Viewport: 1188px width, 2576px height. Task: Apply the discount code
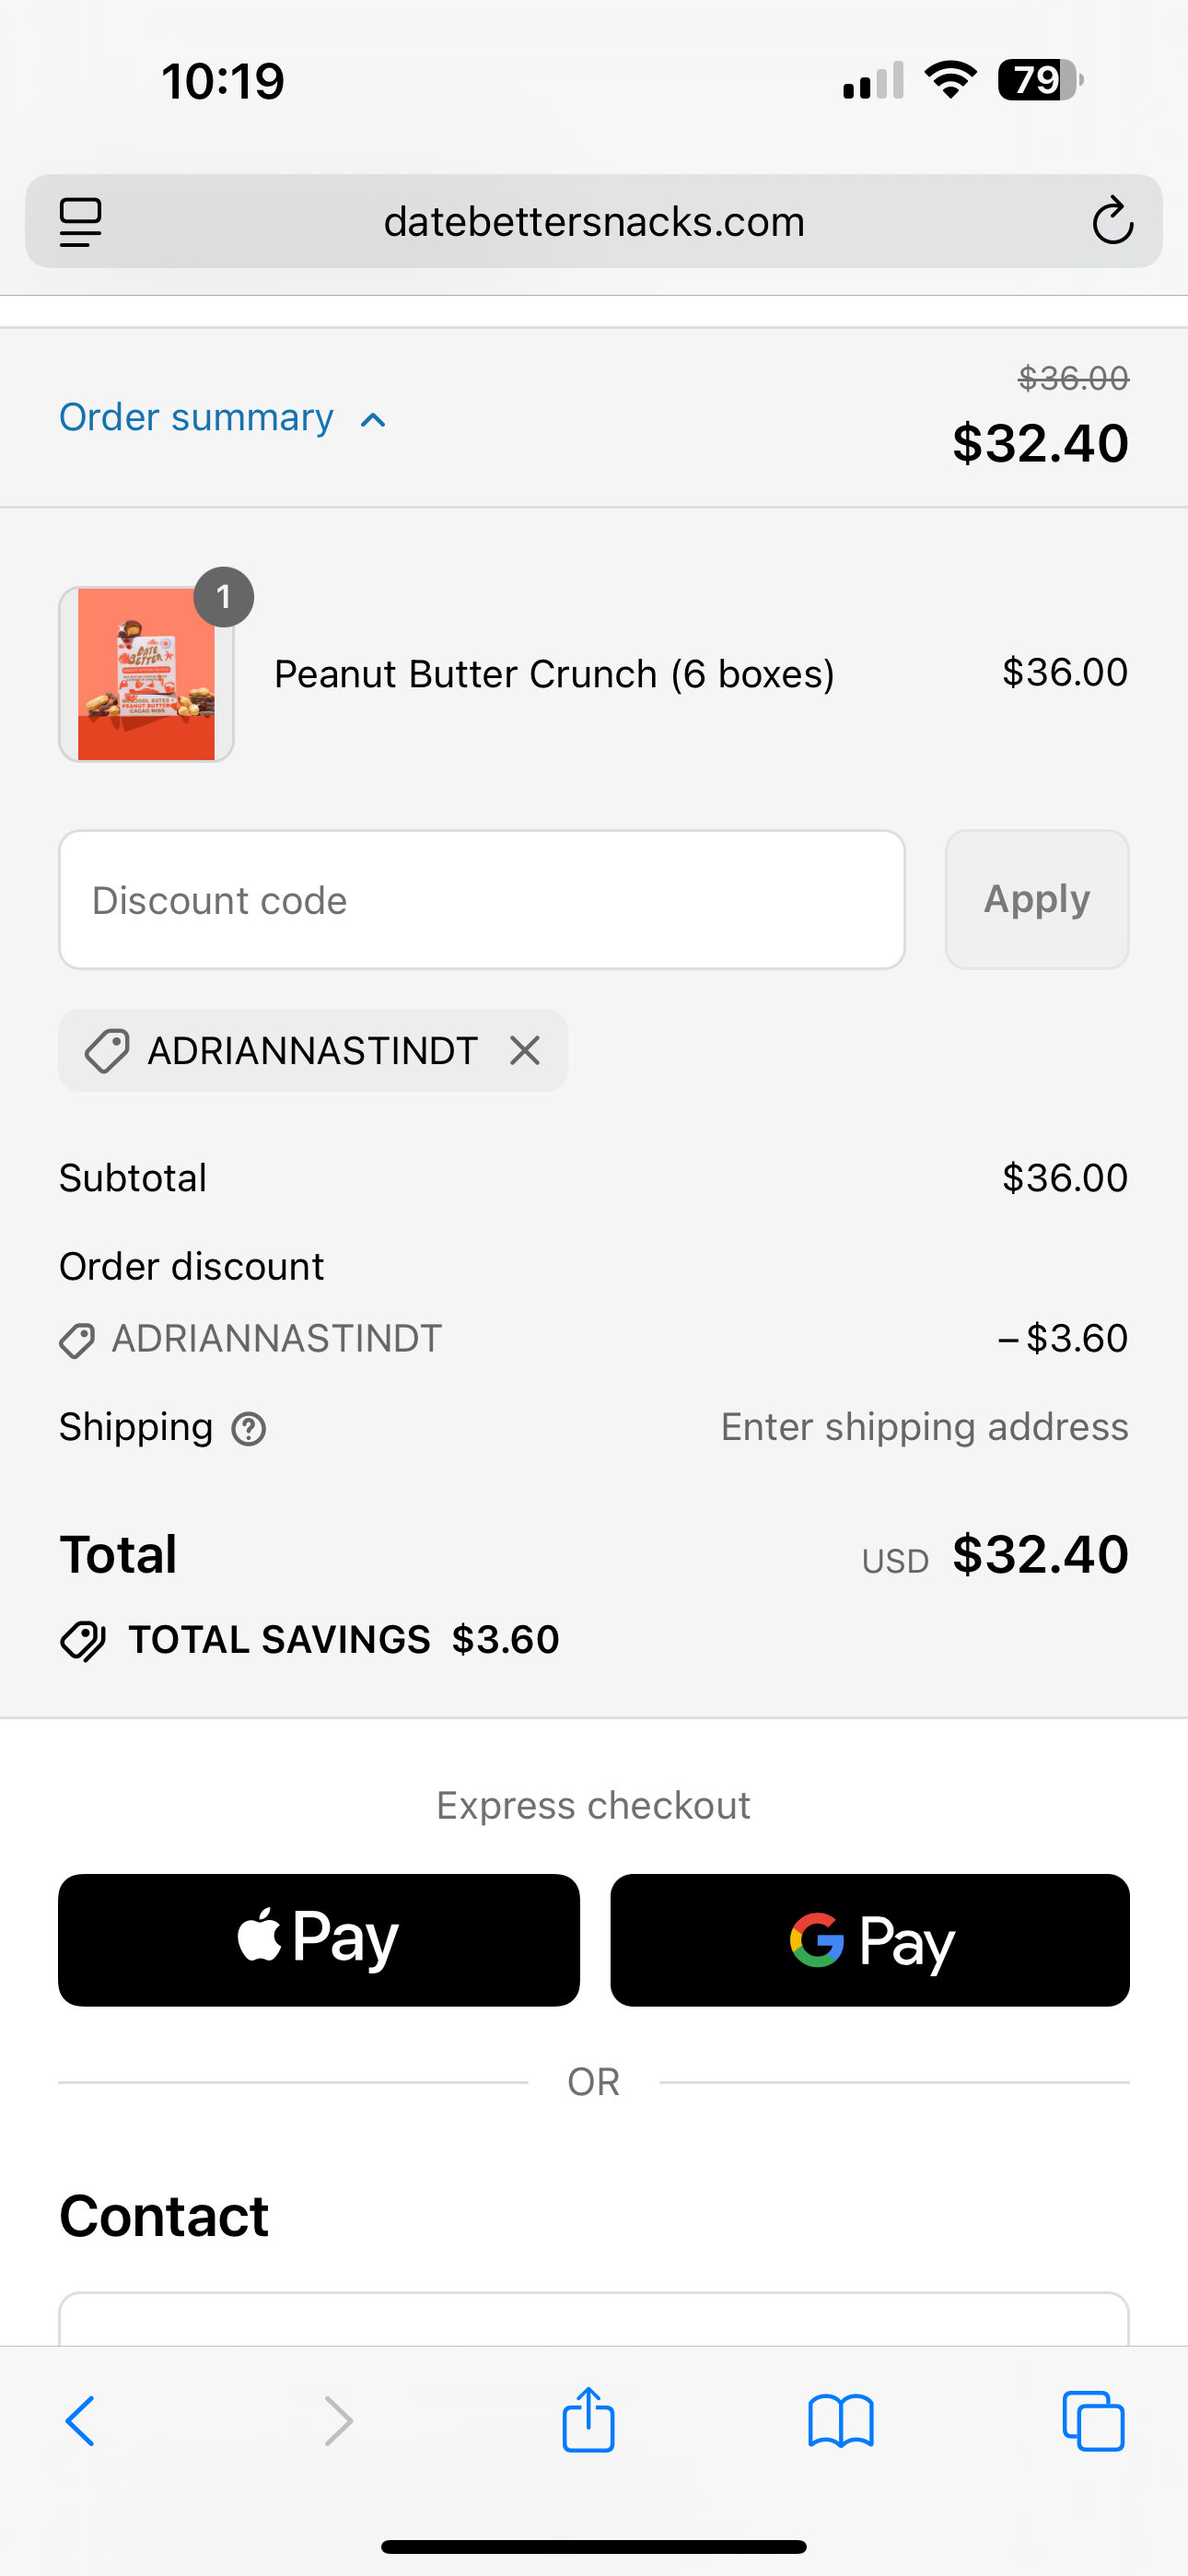pos(1036,899)
